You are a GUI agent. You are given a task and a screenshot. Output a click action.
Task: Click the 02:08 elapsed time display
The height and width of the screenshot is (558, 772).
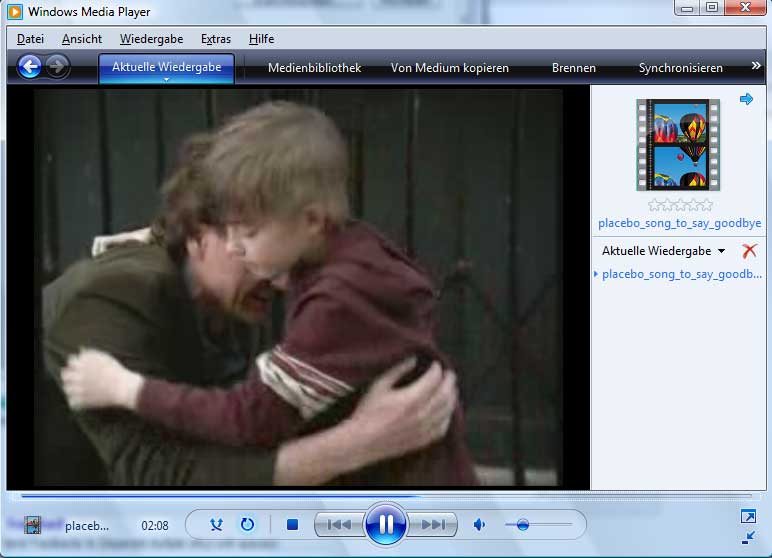point(155,526)
